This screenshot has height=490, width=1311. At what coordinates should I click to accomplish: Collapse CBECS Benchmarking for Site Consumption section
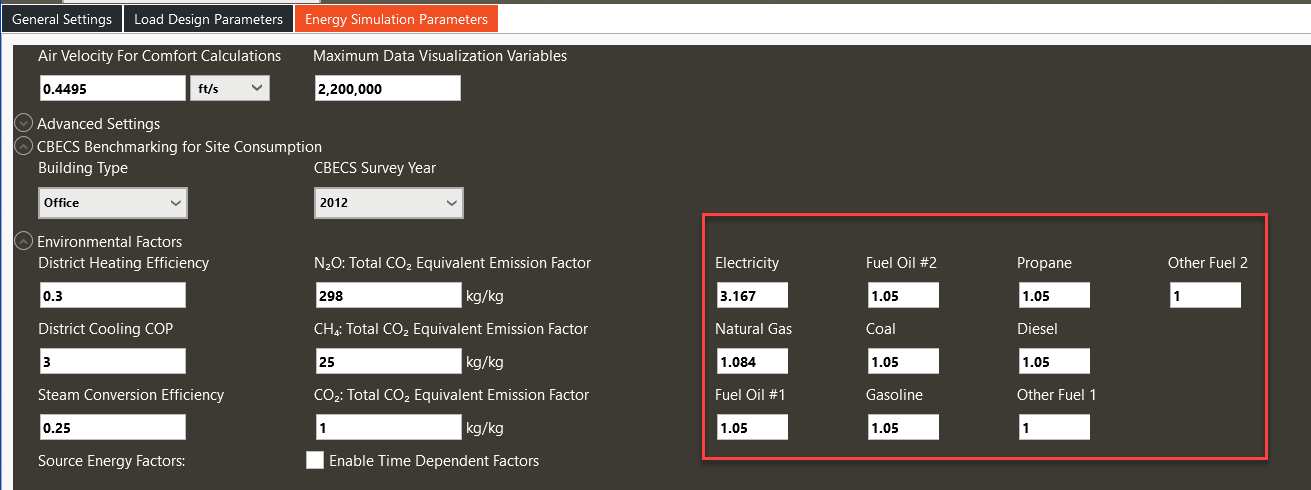pos(24,147)
